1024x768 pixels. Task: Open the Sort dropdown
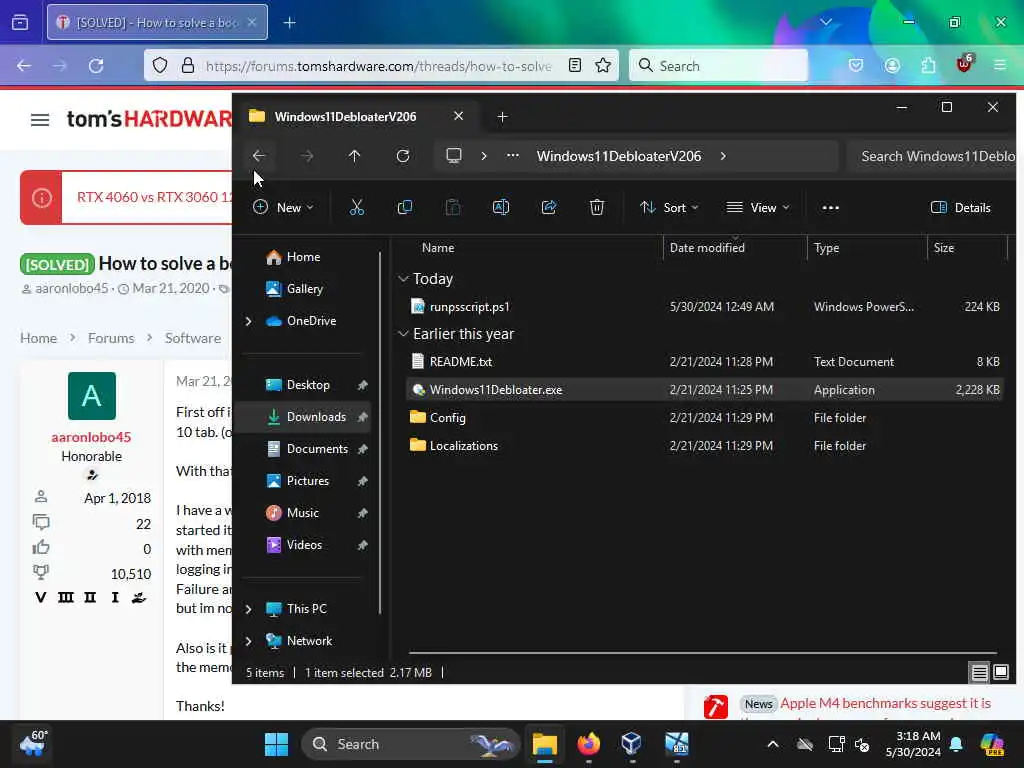[x=669, y=208]
